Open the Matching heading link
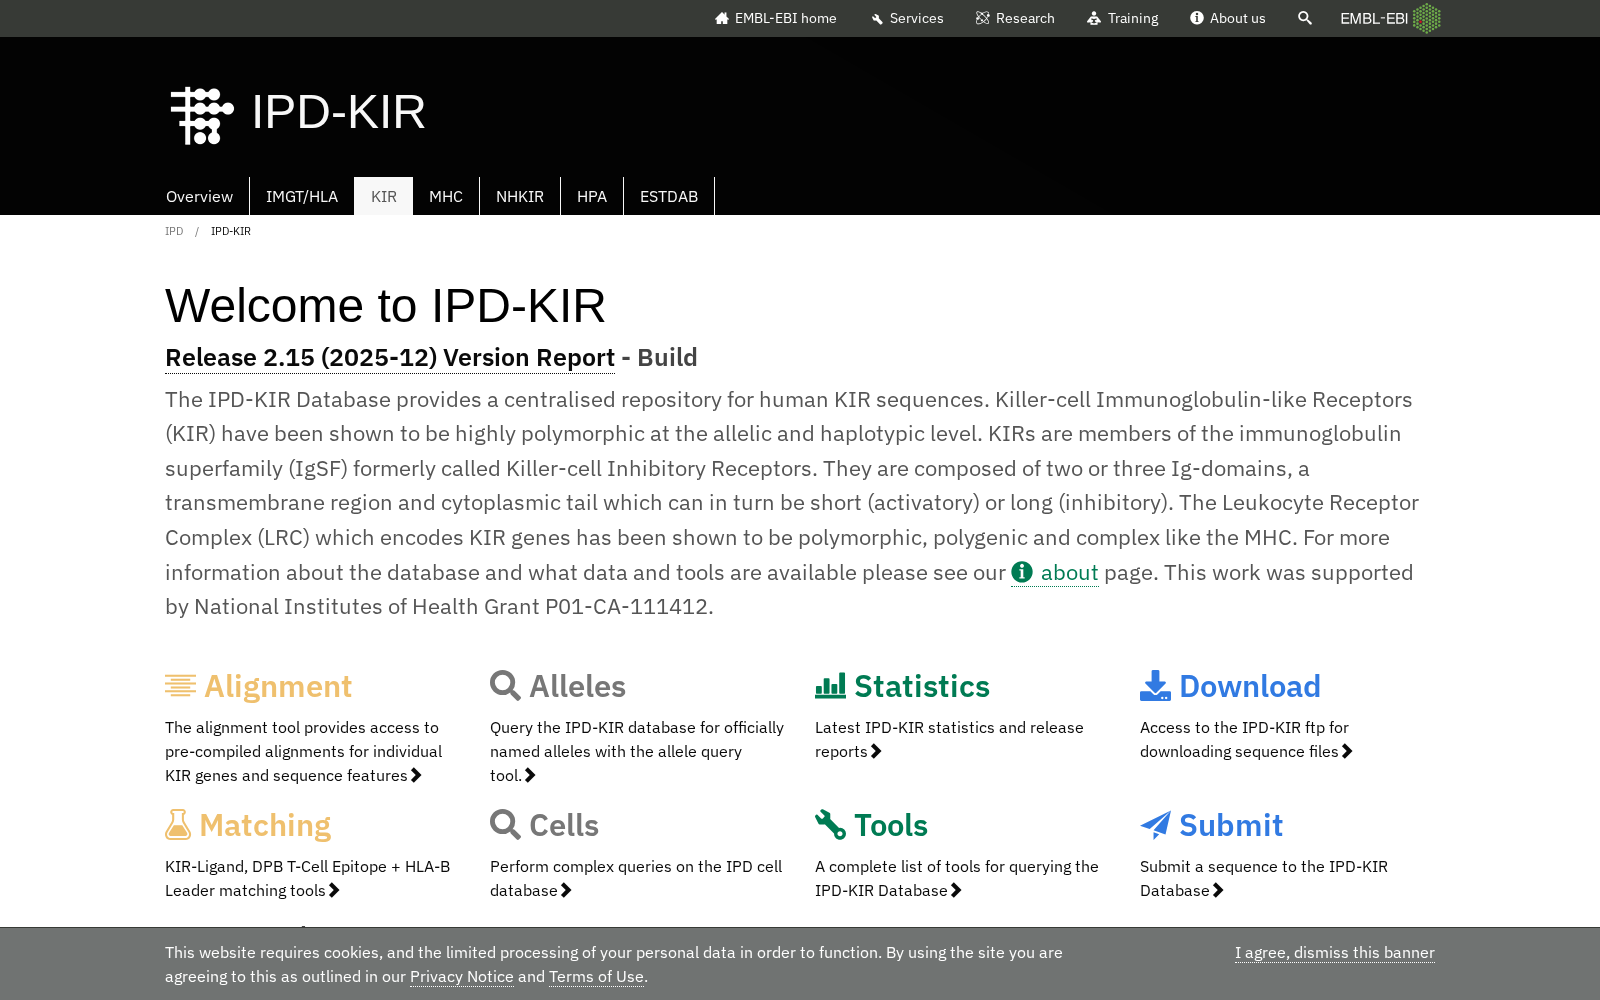 pyautogui.click(x=265, y=825)
